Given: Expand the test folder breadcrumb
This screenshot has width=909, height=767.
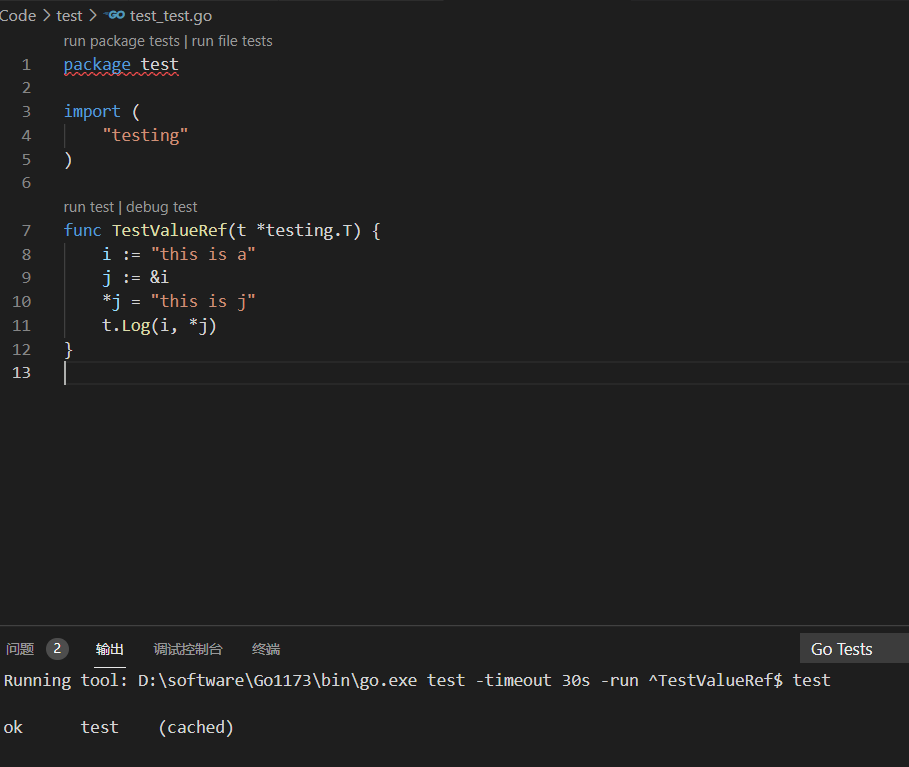Looking at the screenshot, I should (69, 16).
